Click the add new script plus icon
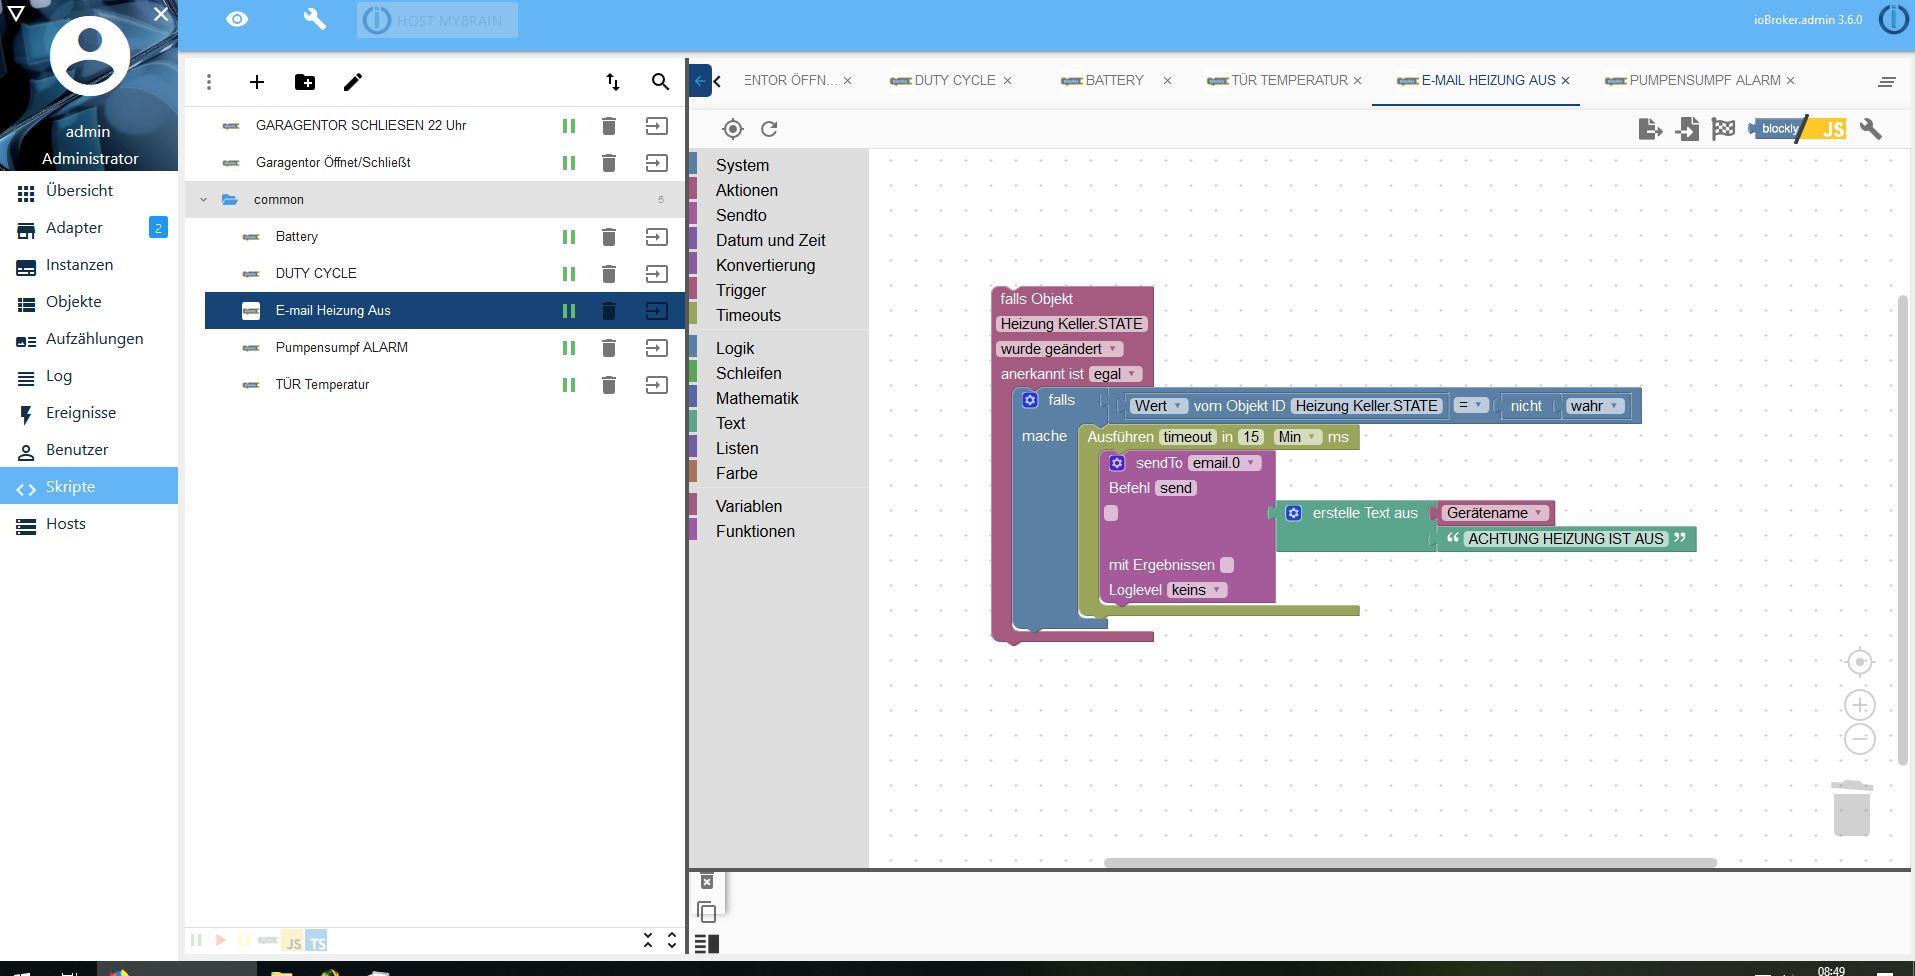1915x976 pixels. point(257,82)
